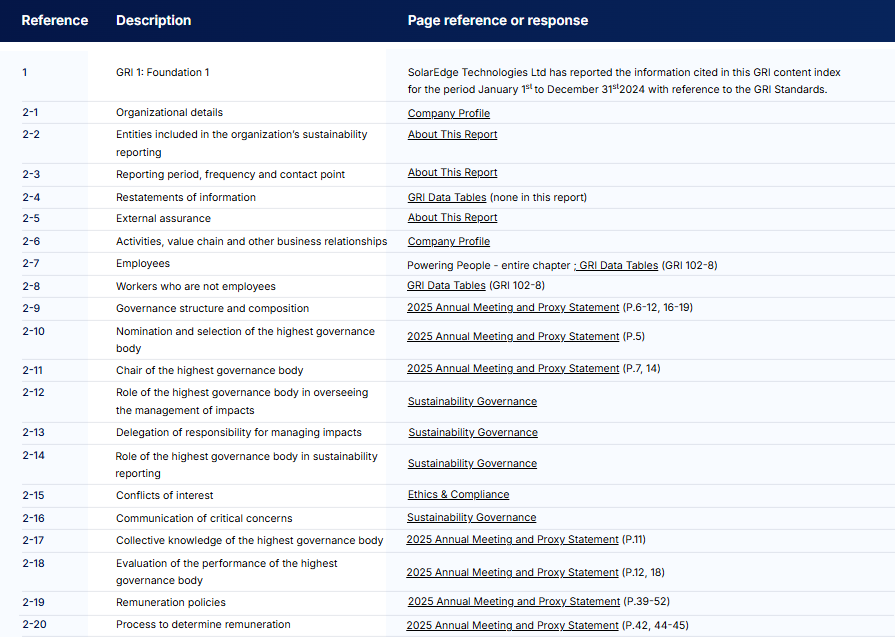Viewport: 895px width, 637px height.
Task: Open GRI Data Tables link in the Employees row
Action: pyautogui.click(x=616, y=265)
